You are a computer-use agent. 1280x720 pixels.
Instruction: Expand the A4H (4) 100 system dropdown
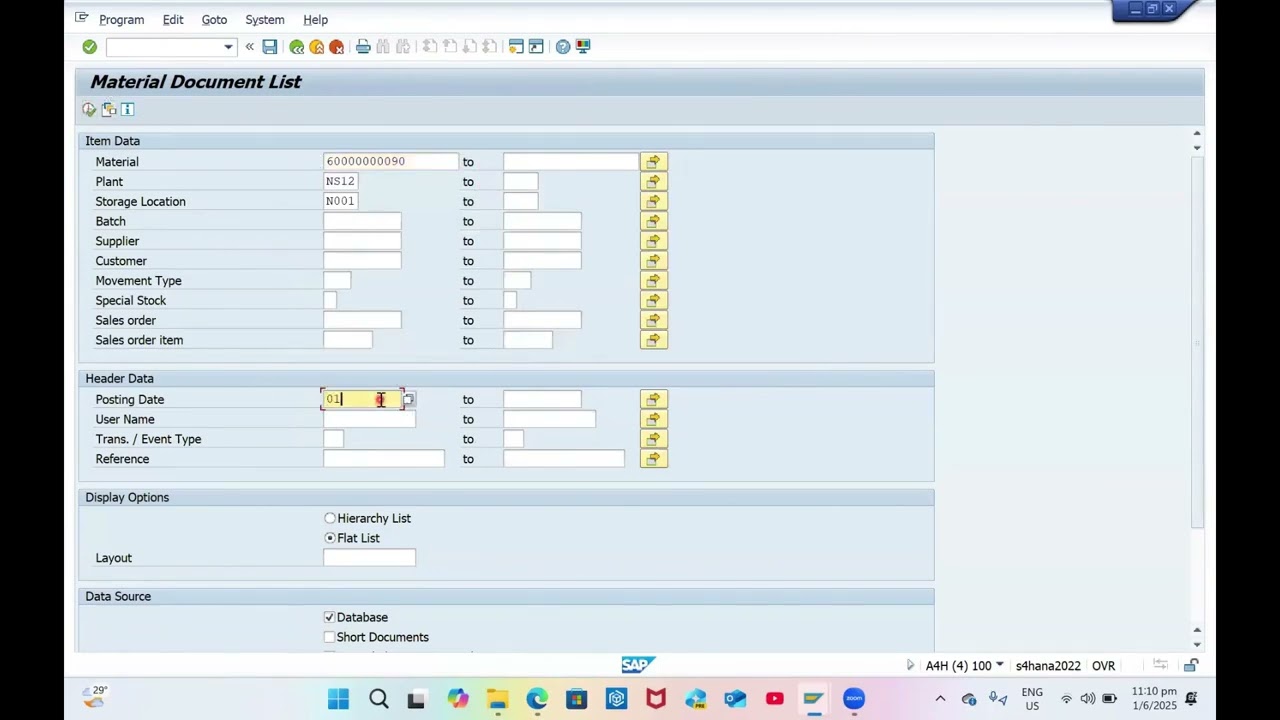point(999,665)
